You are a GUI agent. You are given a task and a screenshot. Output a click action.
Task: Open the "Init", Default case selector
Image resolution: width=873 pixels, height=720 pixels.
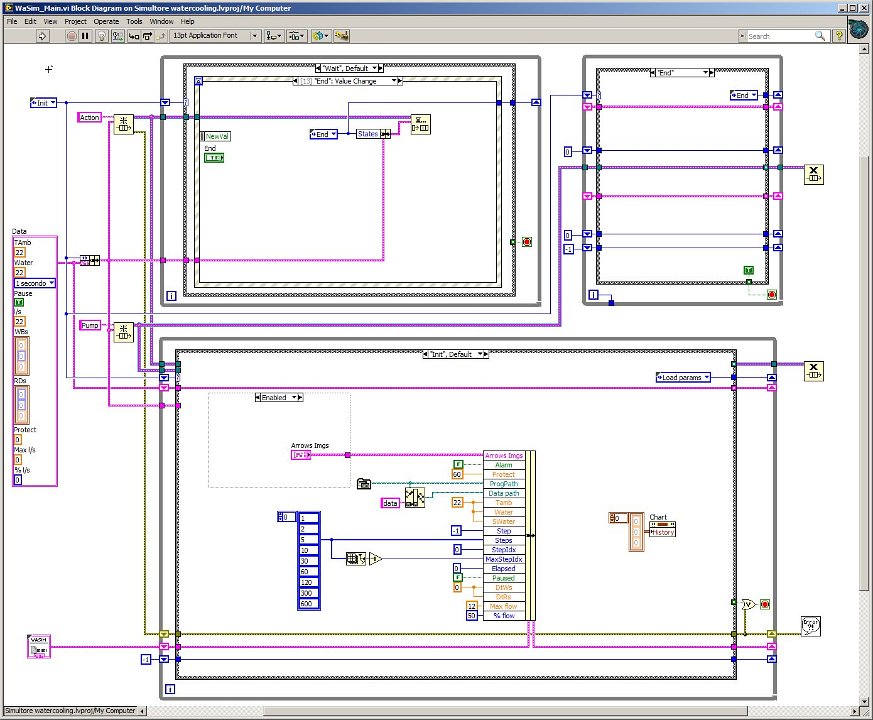(x=455, y=354)
